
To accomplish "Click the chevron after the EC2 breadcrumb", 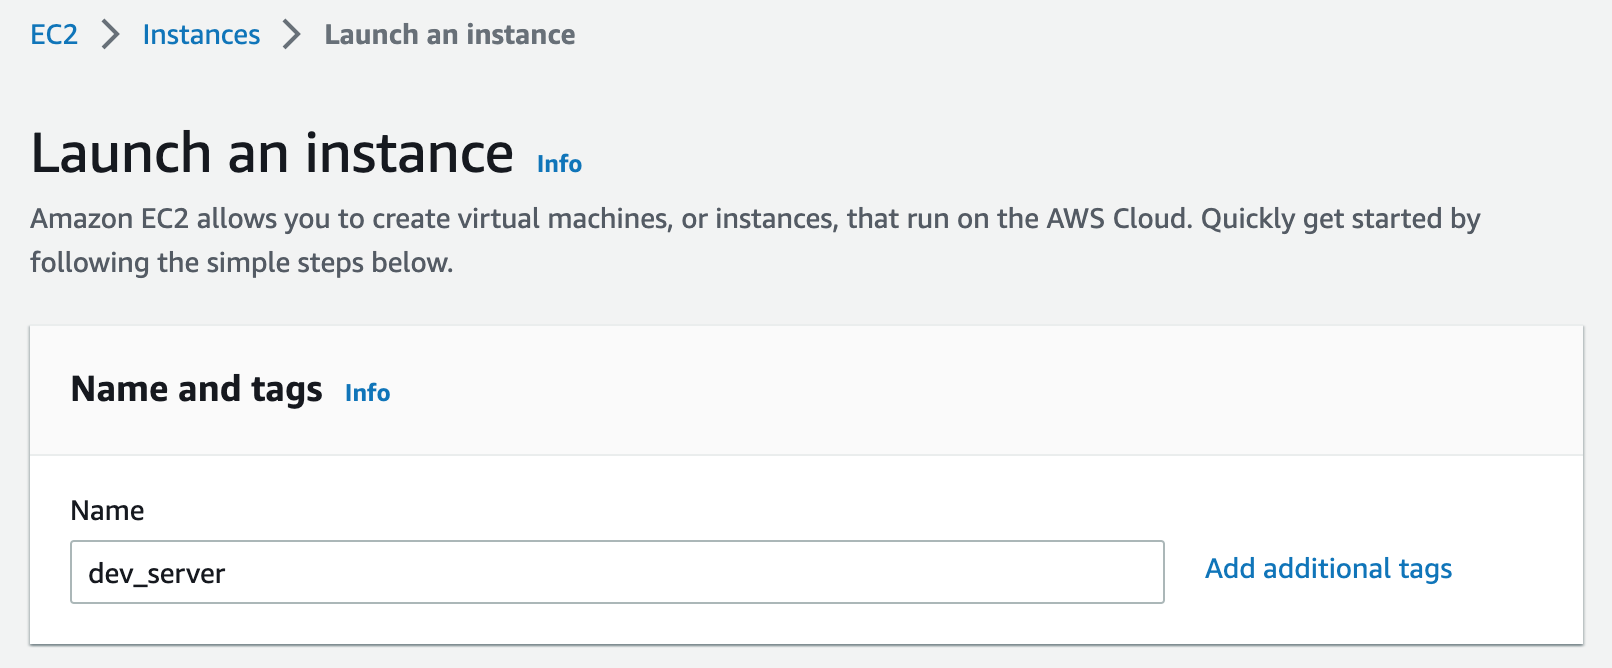I will (111, 35).
